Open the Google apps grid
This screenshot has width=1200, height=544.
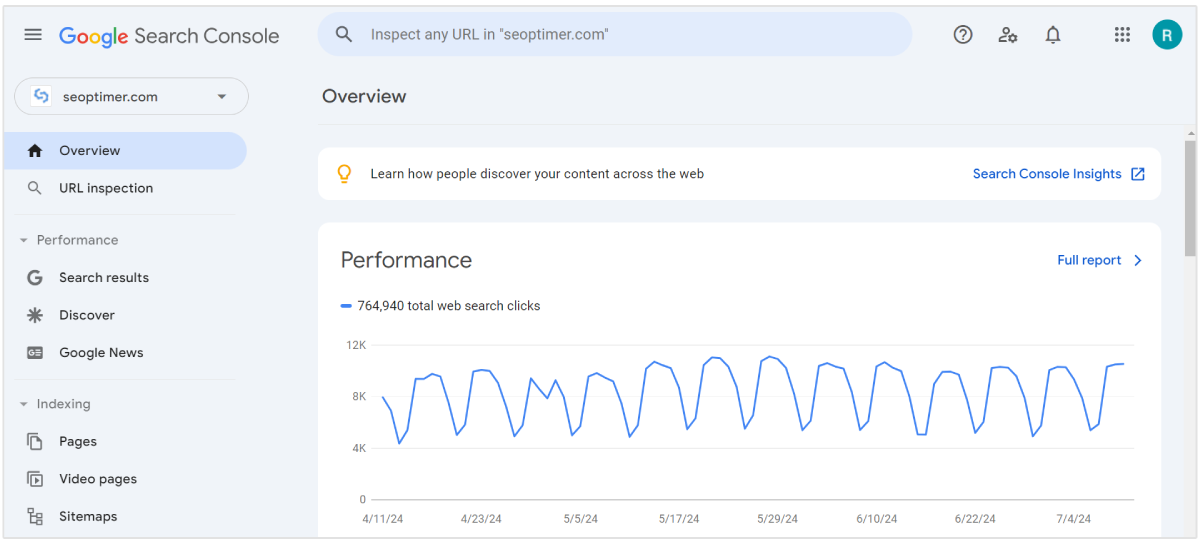coord(1122,35)
